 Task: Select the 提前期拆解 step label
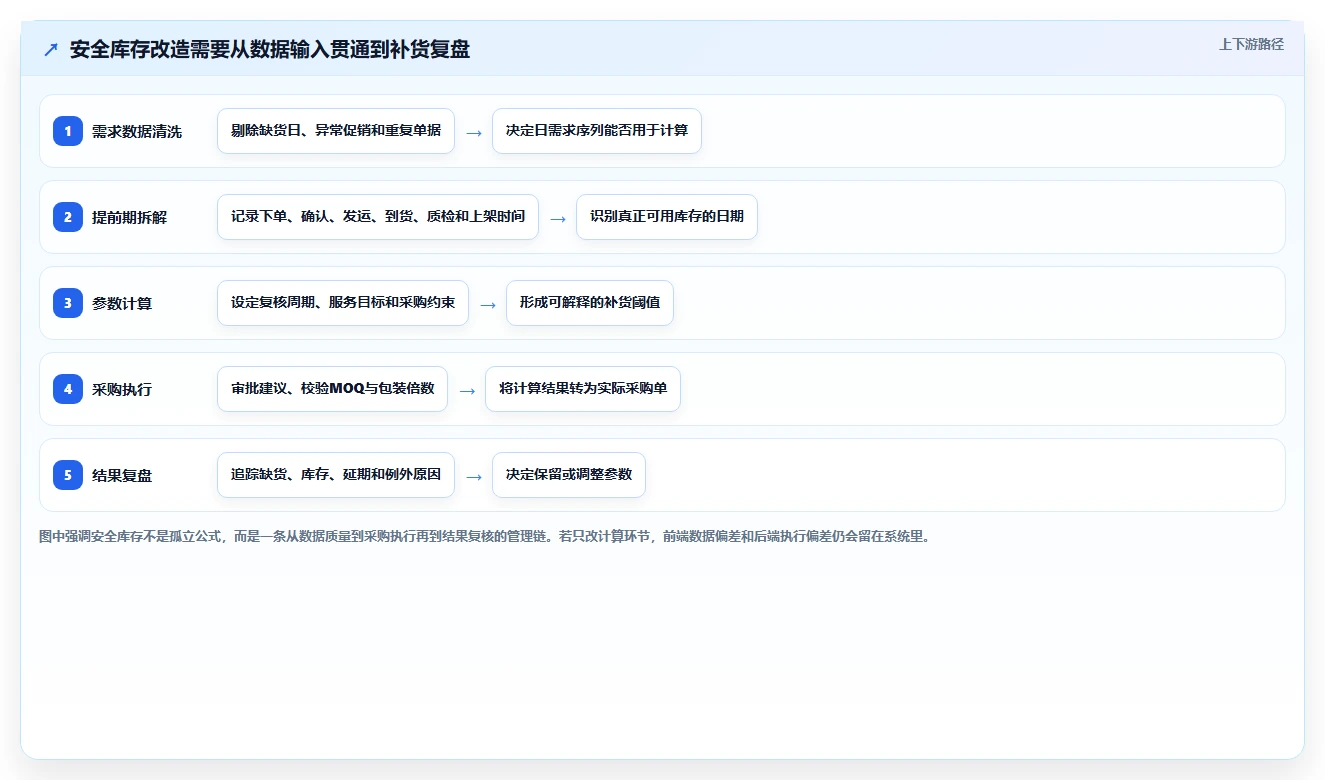(130, 217)
